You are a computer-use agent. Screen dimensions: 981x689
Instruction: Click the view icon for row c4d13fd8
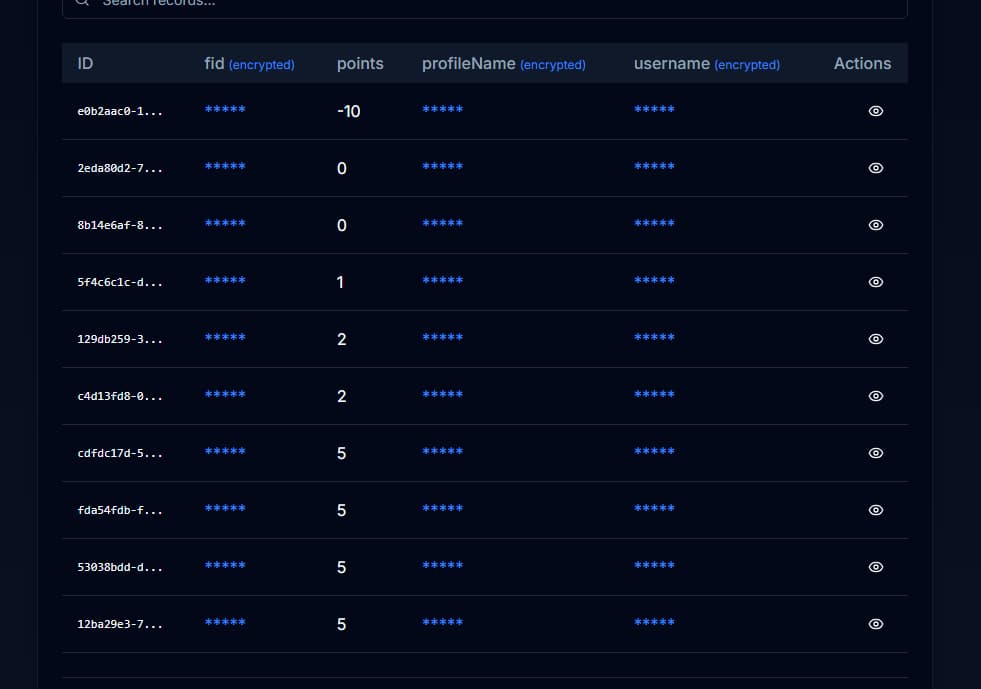875,396
